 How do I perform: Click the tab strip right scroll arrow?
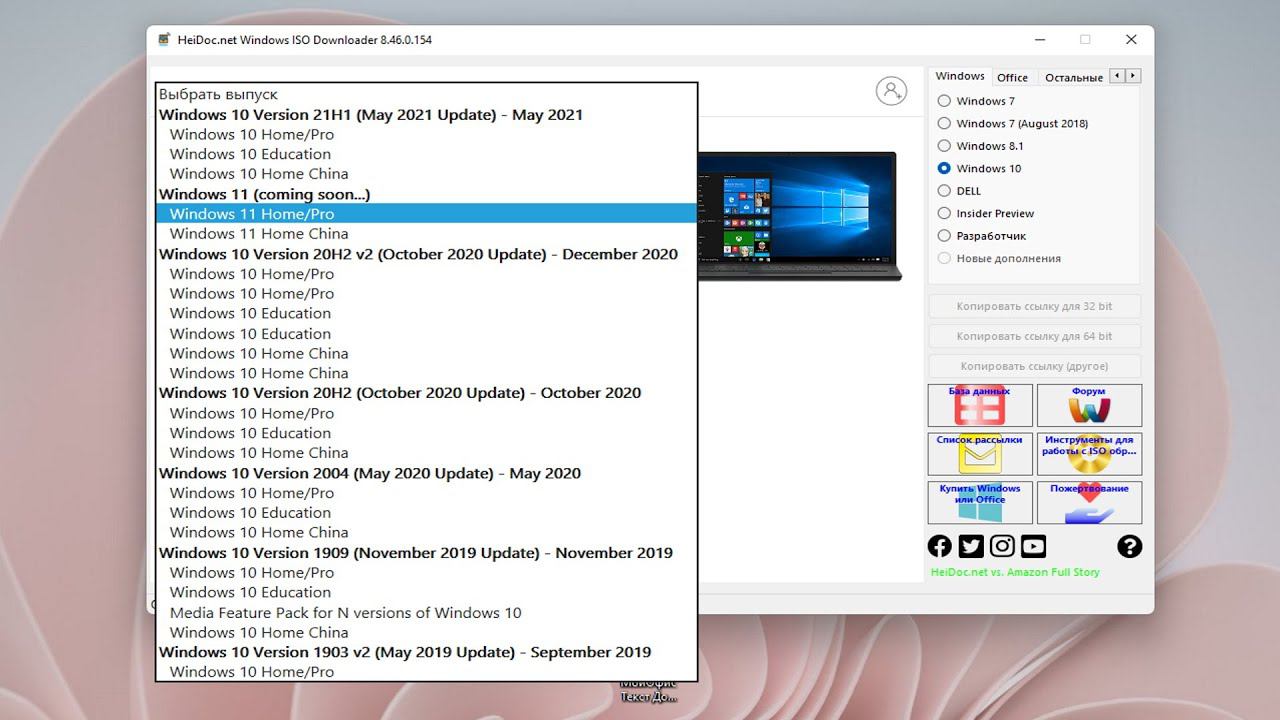[x=1133, y=76]
